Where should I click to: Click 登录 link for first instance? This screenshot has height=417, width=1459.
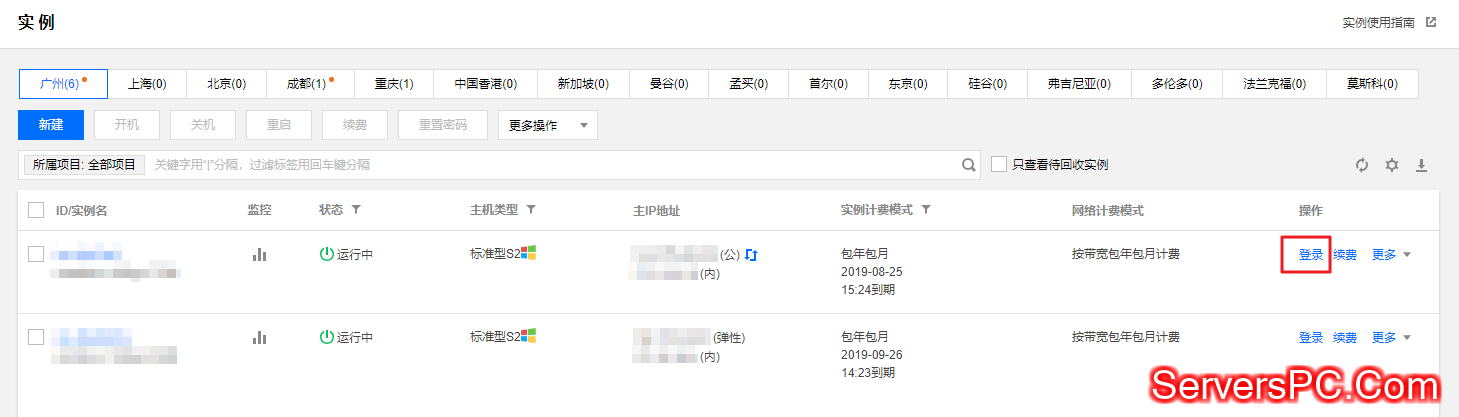(x=1311, y=255)
